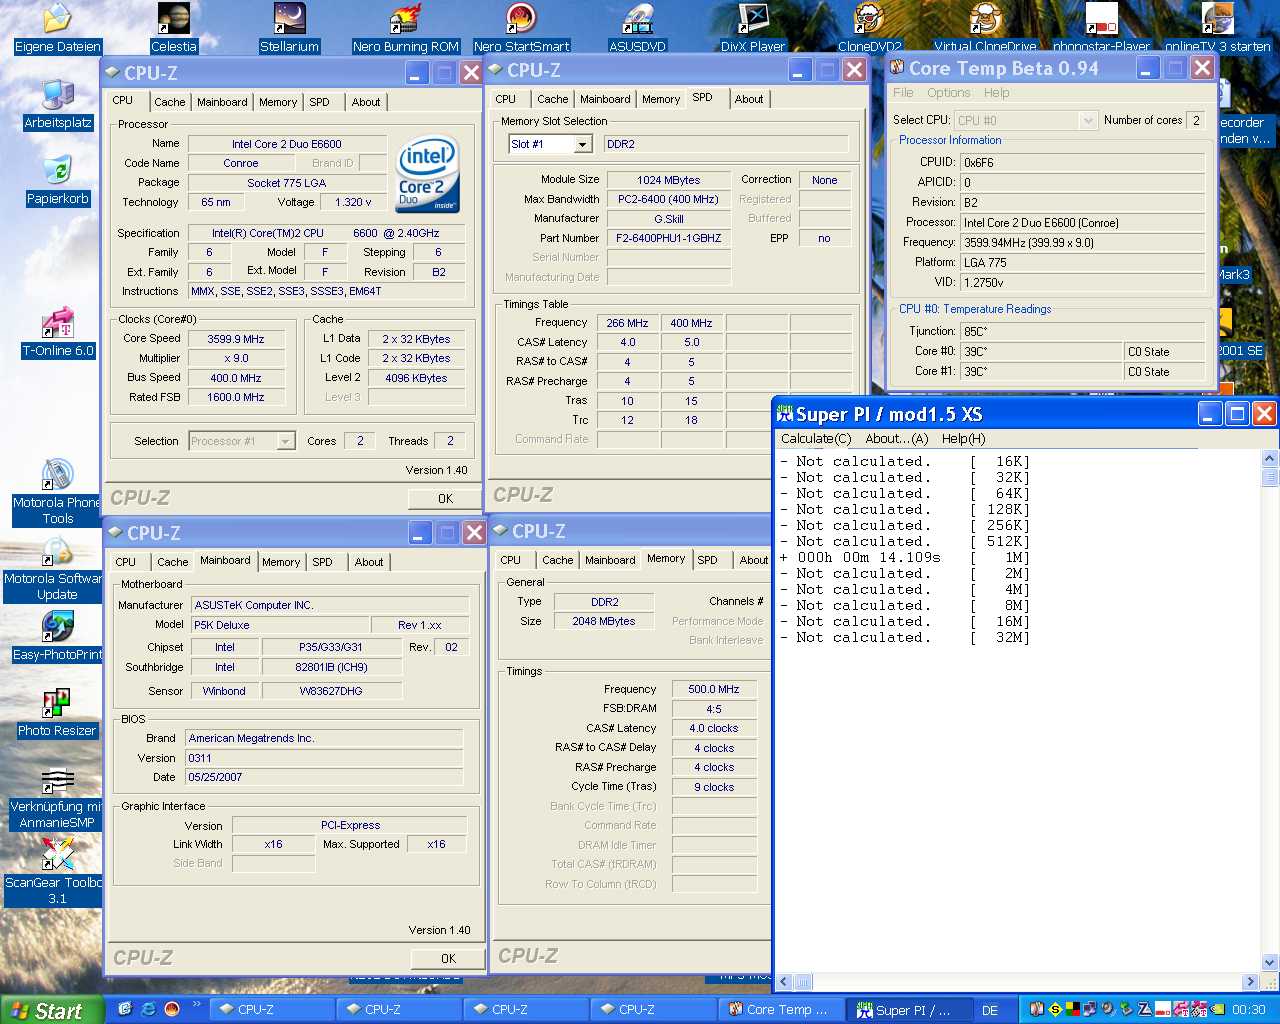
Task: Click the VID value '1.2750v' in Core Temp
Action: pos(1082,283)
